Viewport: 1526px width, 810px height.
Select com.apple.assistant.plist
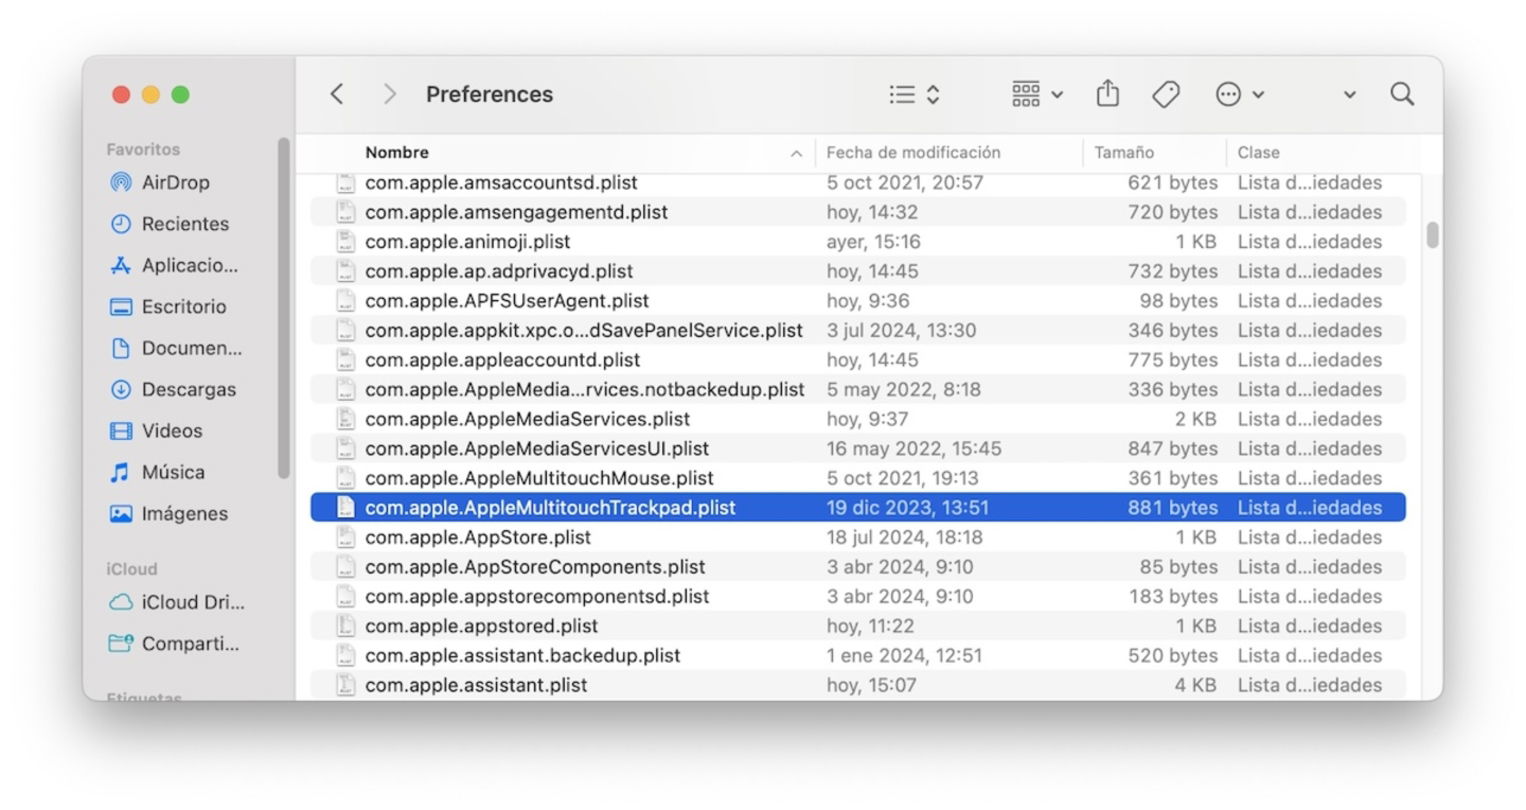coord(858,685)
